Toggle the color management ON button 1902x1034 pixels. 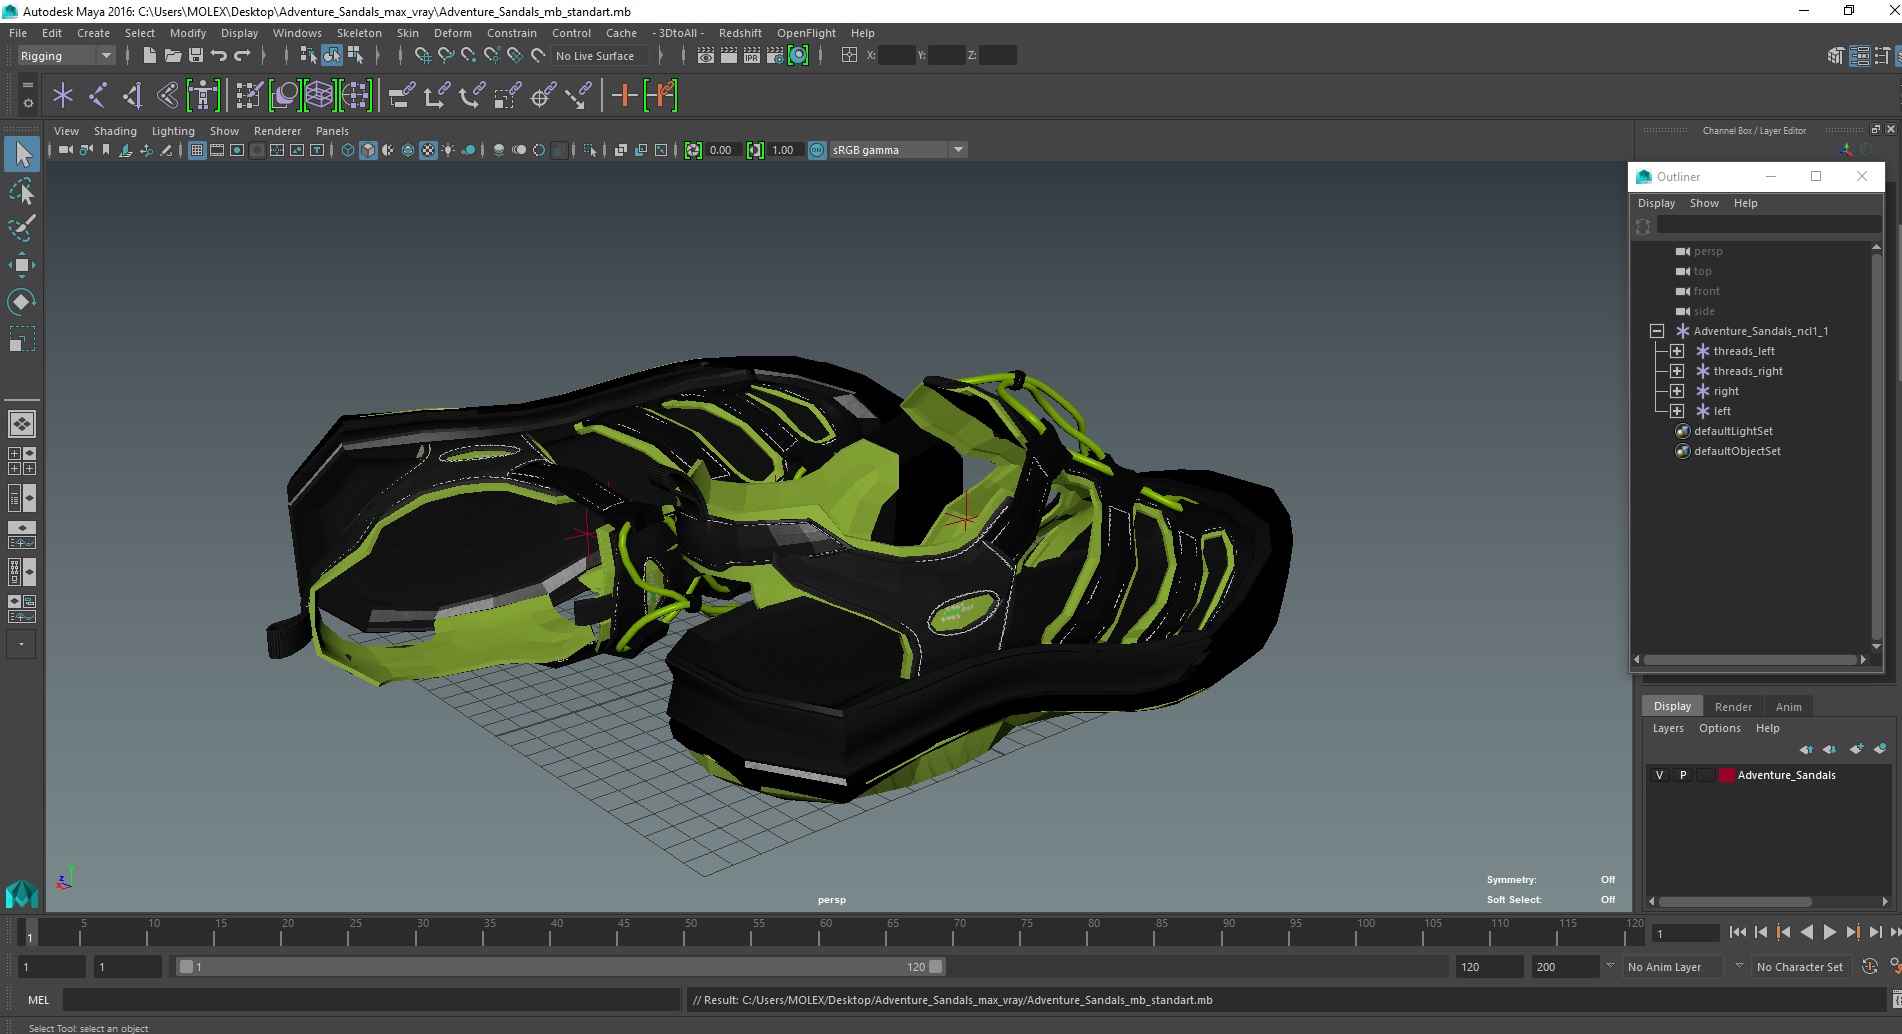tap(817, 150)
